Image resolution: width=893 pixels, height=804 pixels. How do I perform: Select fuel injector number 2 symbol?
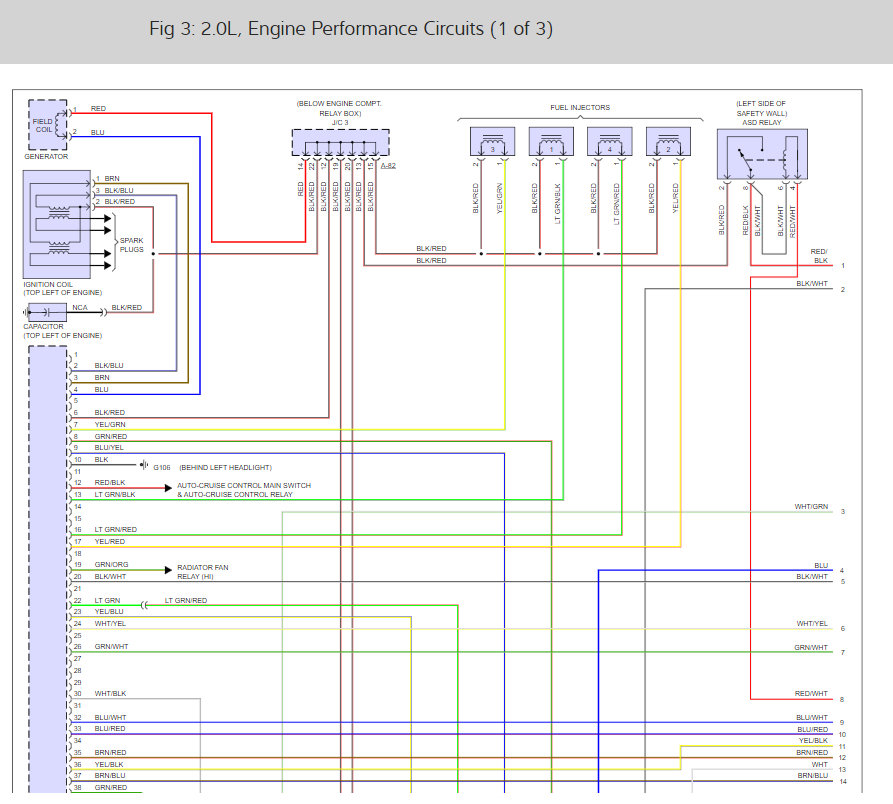click(669, 142)
